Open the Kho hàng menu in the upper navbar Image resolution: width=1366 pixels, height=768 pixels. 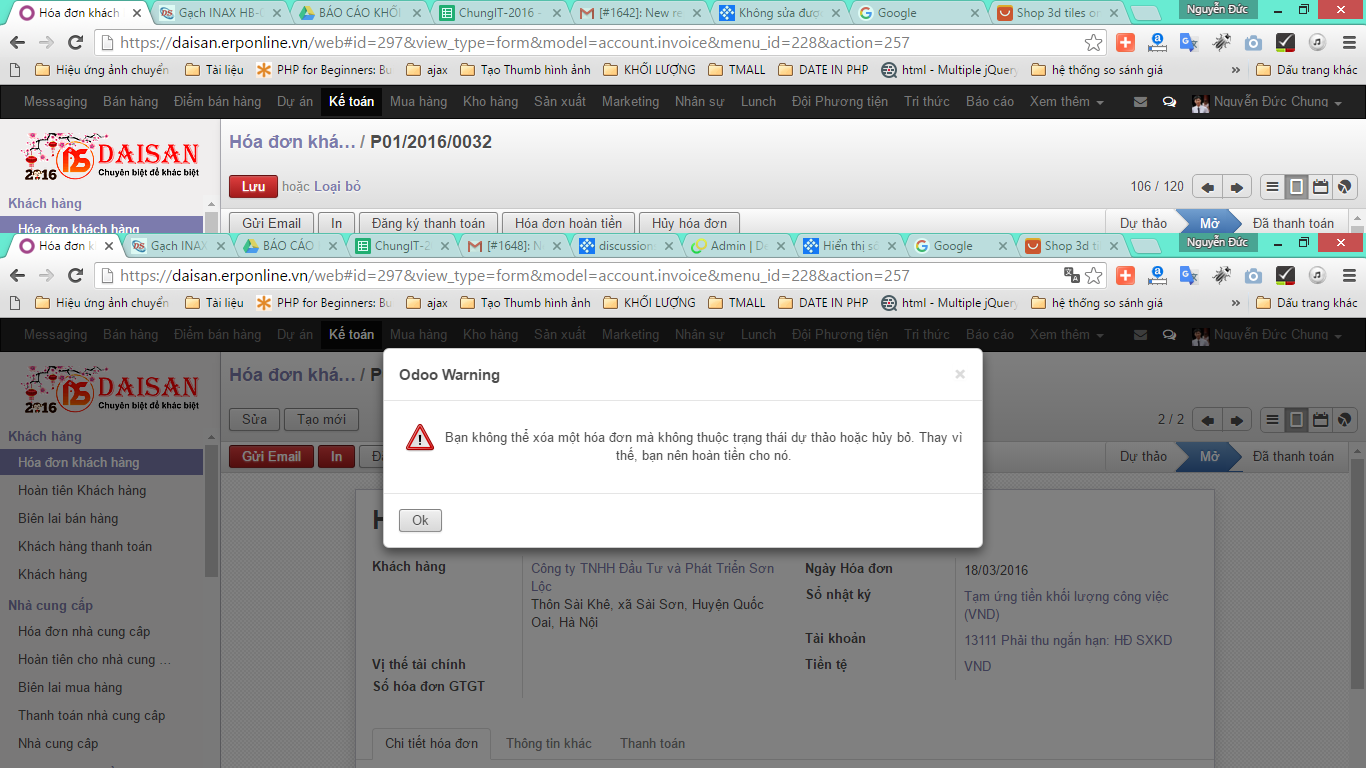tap(490, 102)
